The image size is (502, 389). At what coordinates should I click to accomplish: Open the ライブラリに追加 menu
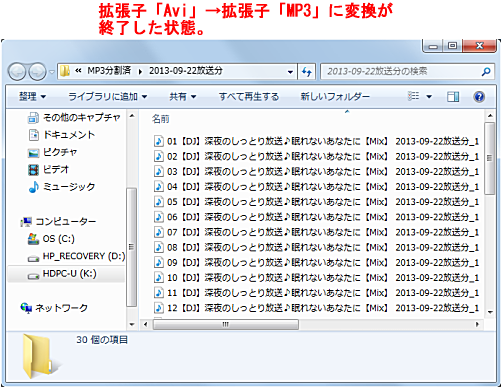108,97
